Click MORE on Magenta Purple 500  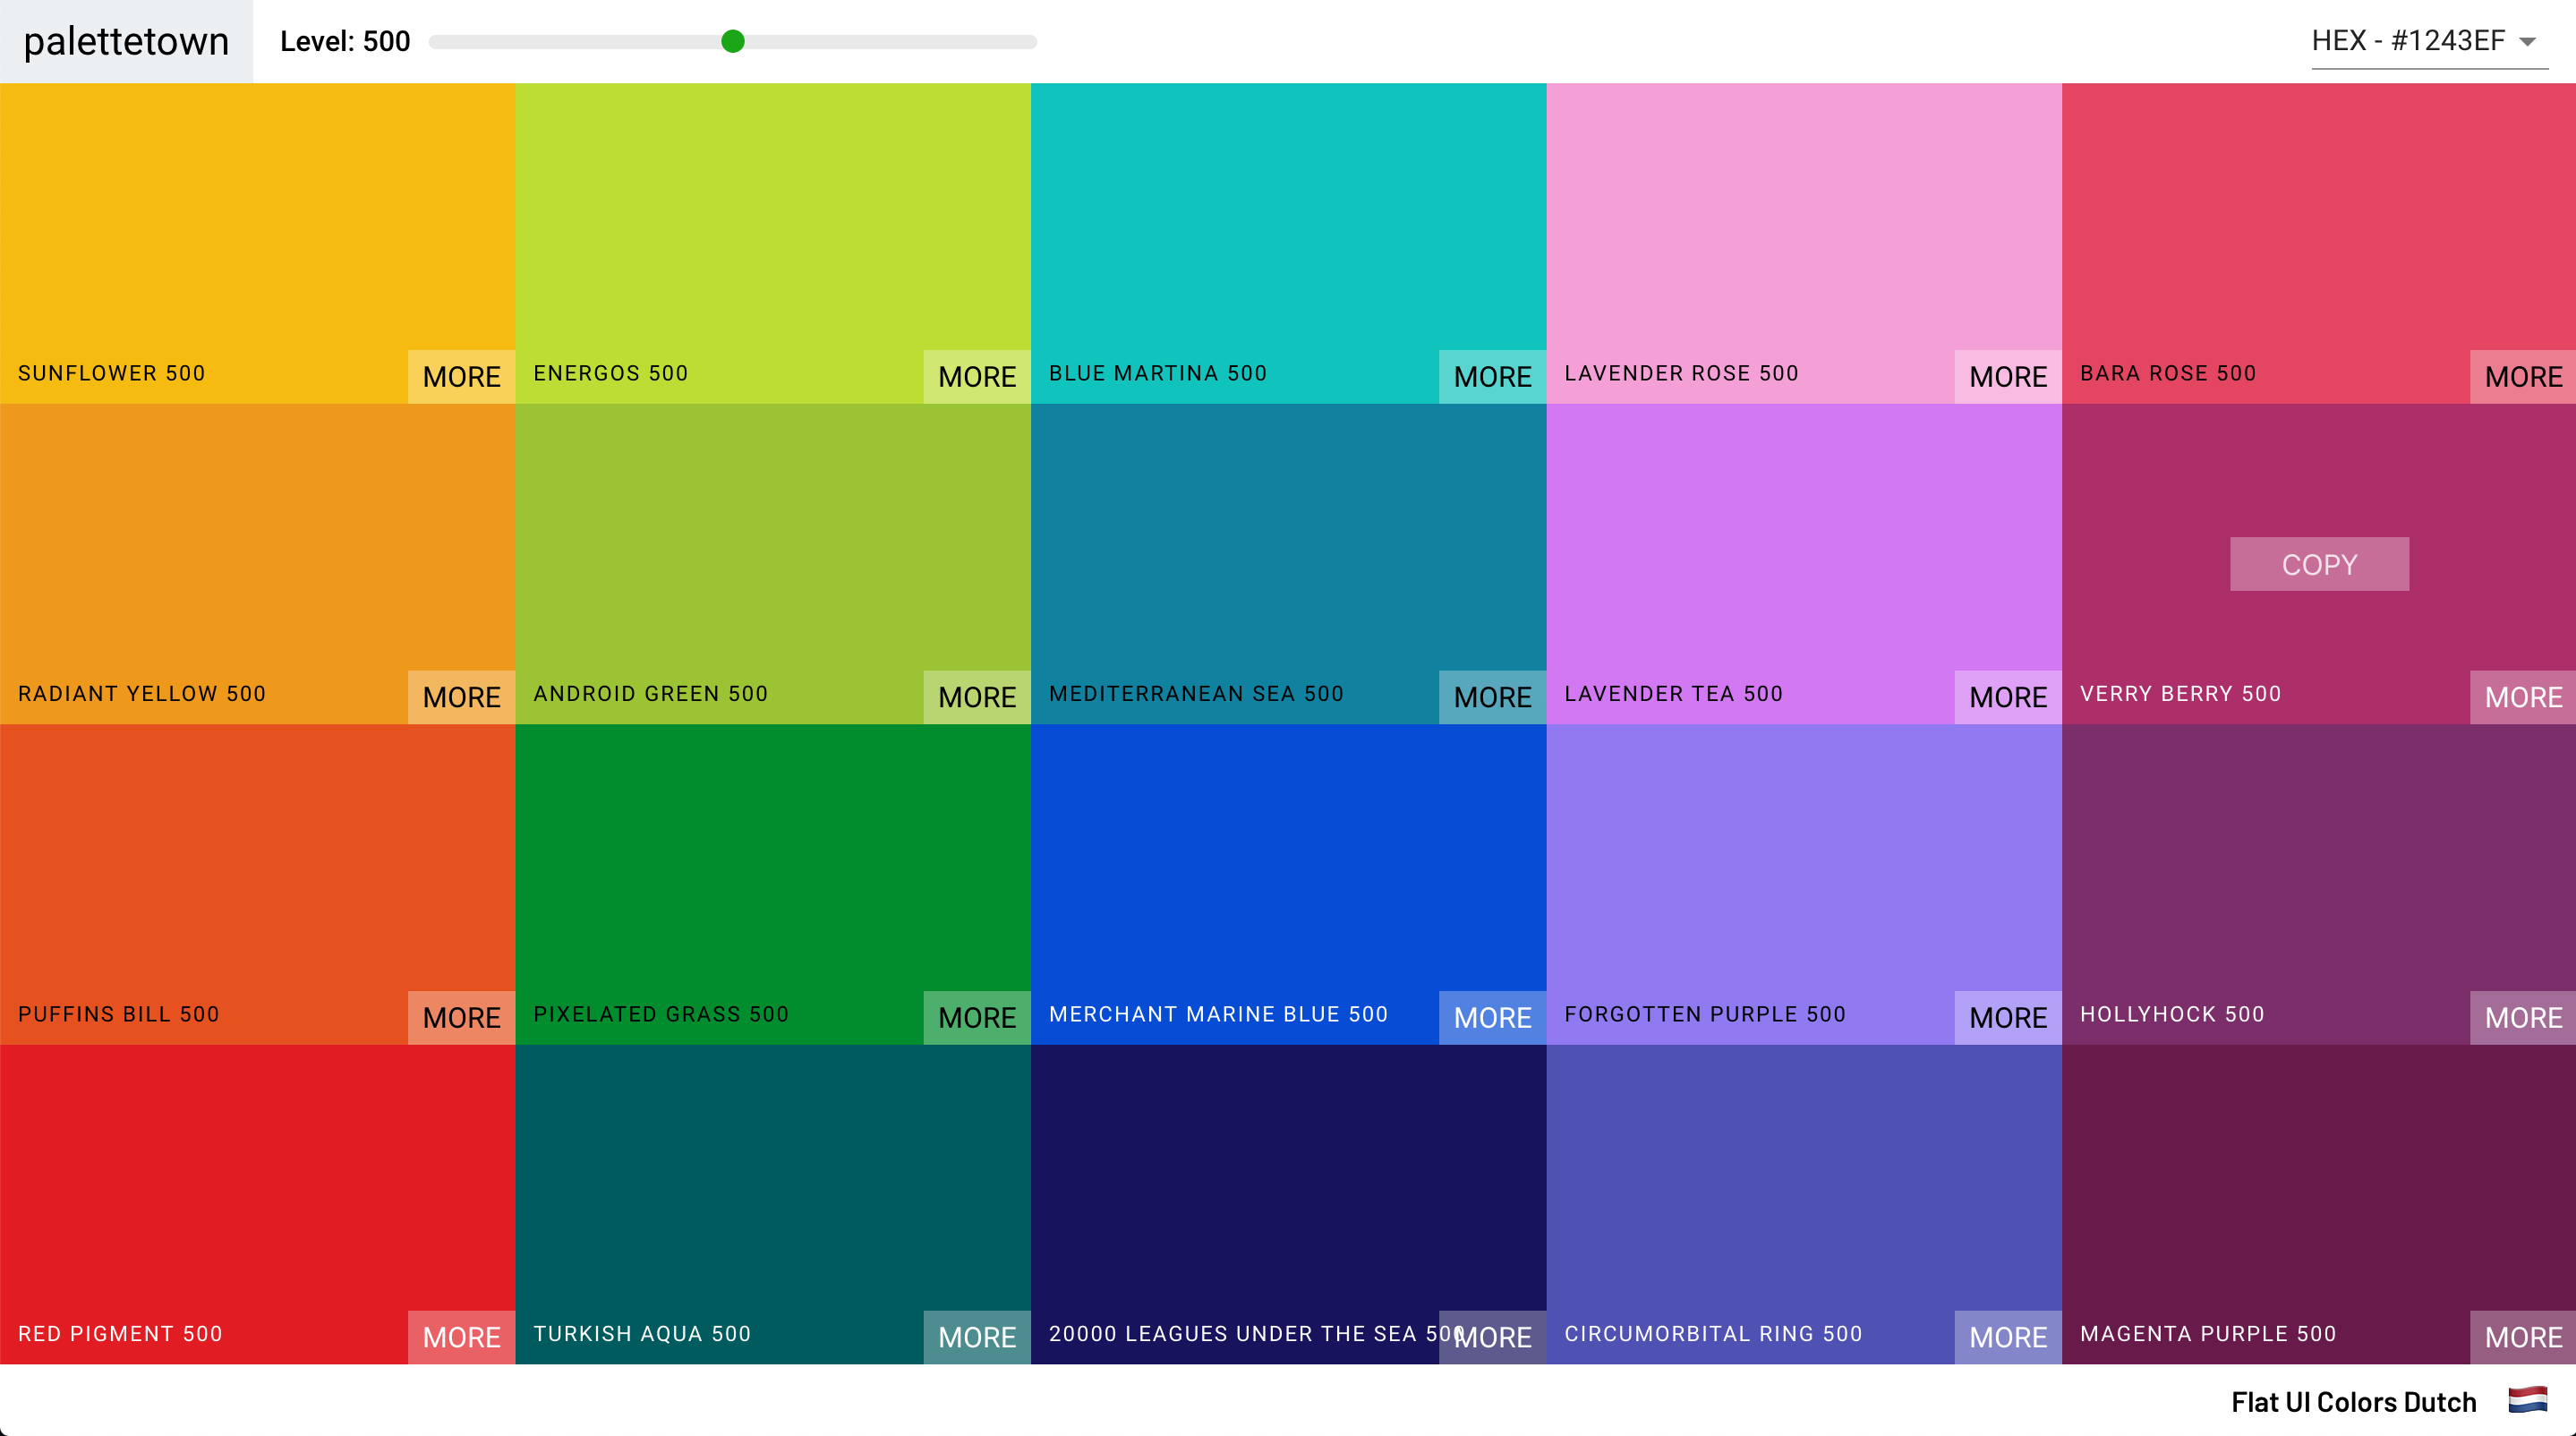point(2522,1337)
